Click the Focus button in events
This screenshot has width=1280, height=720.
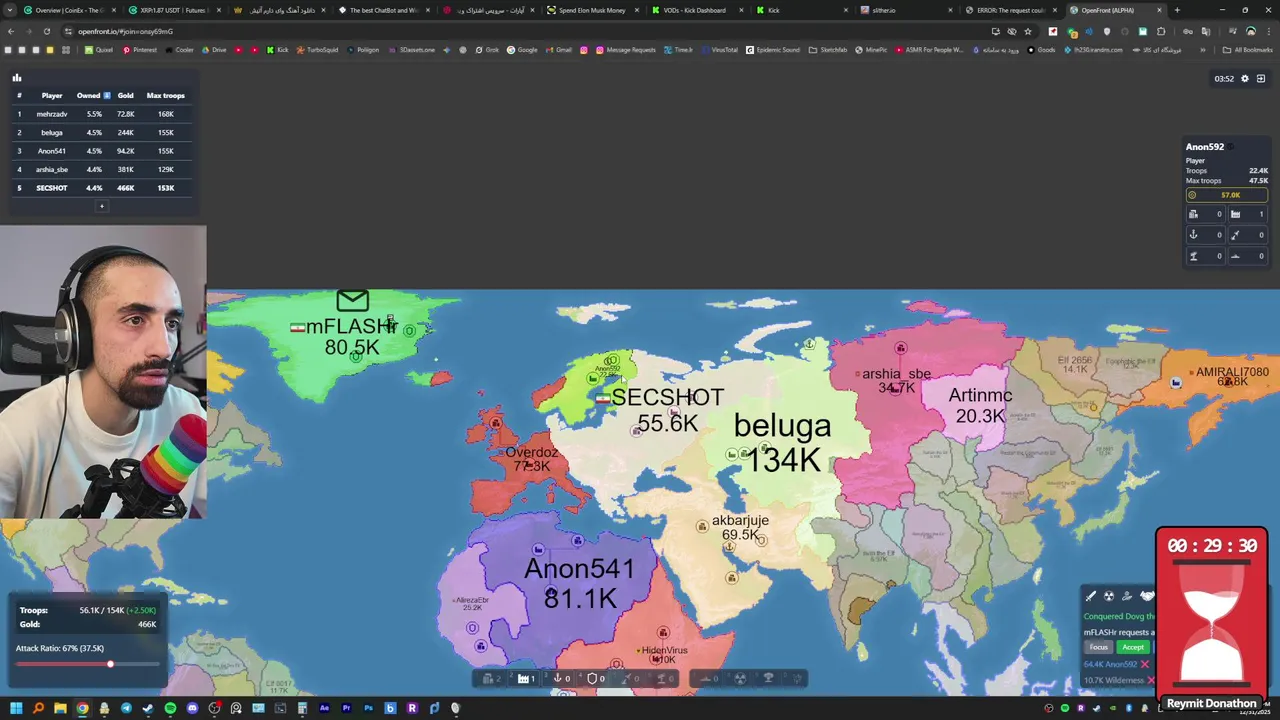coord(1098,647)
